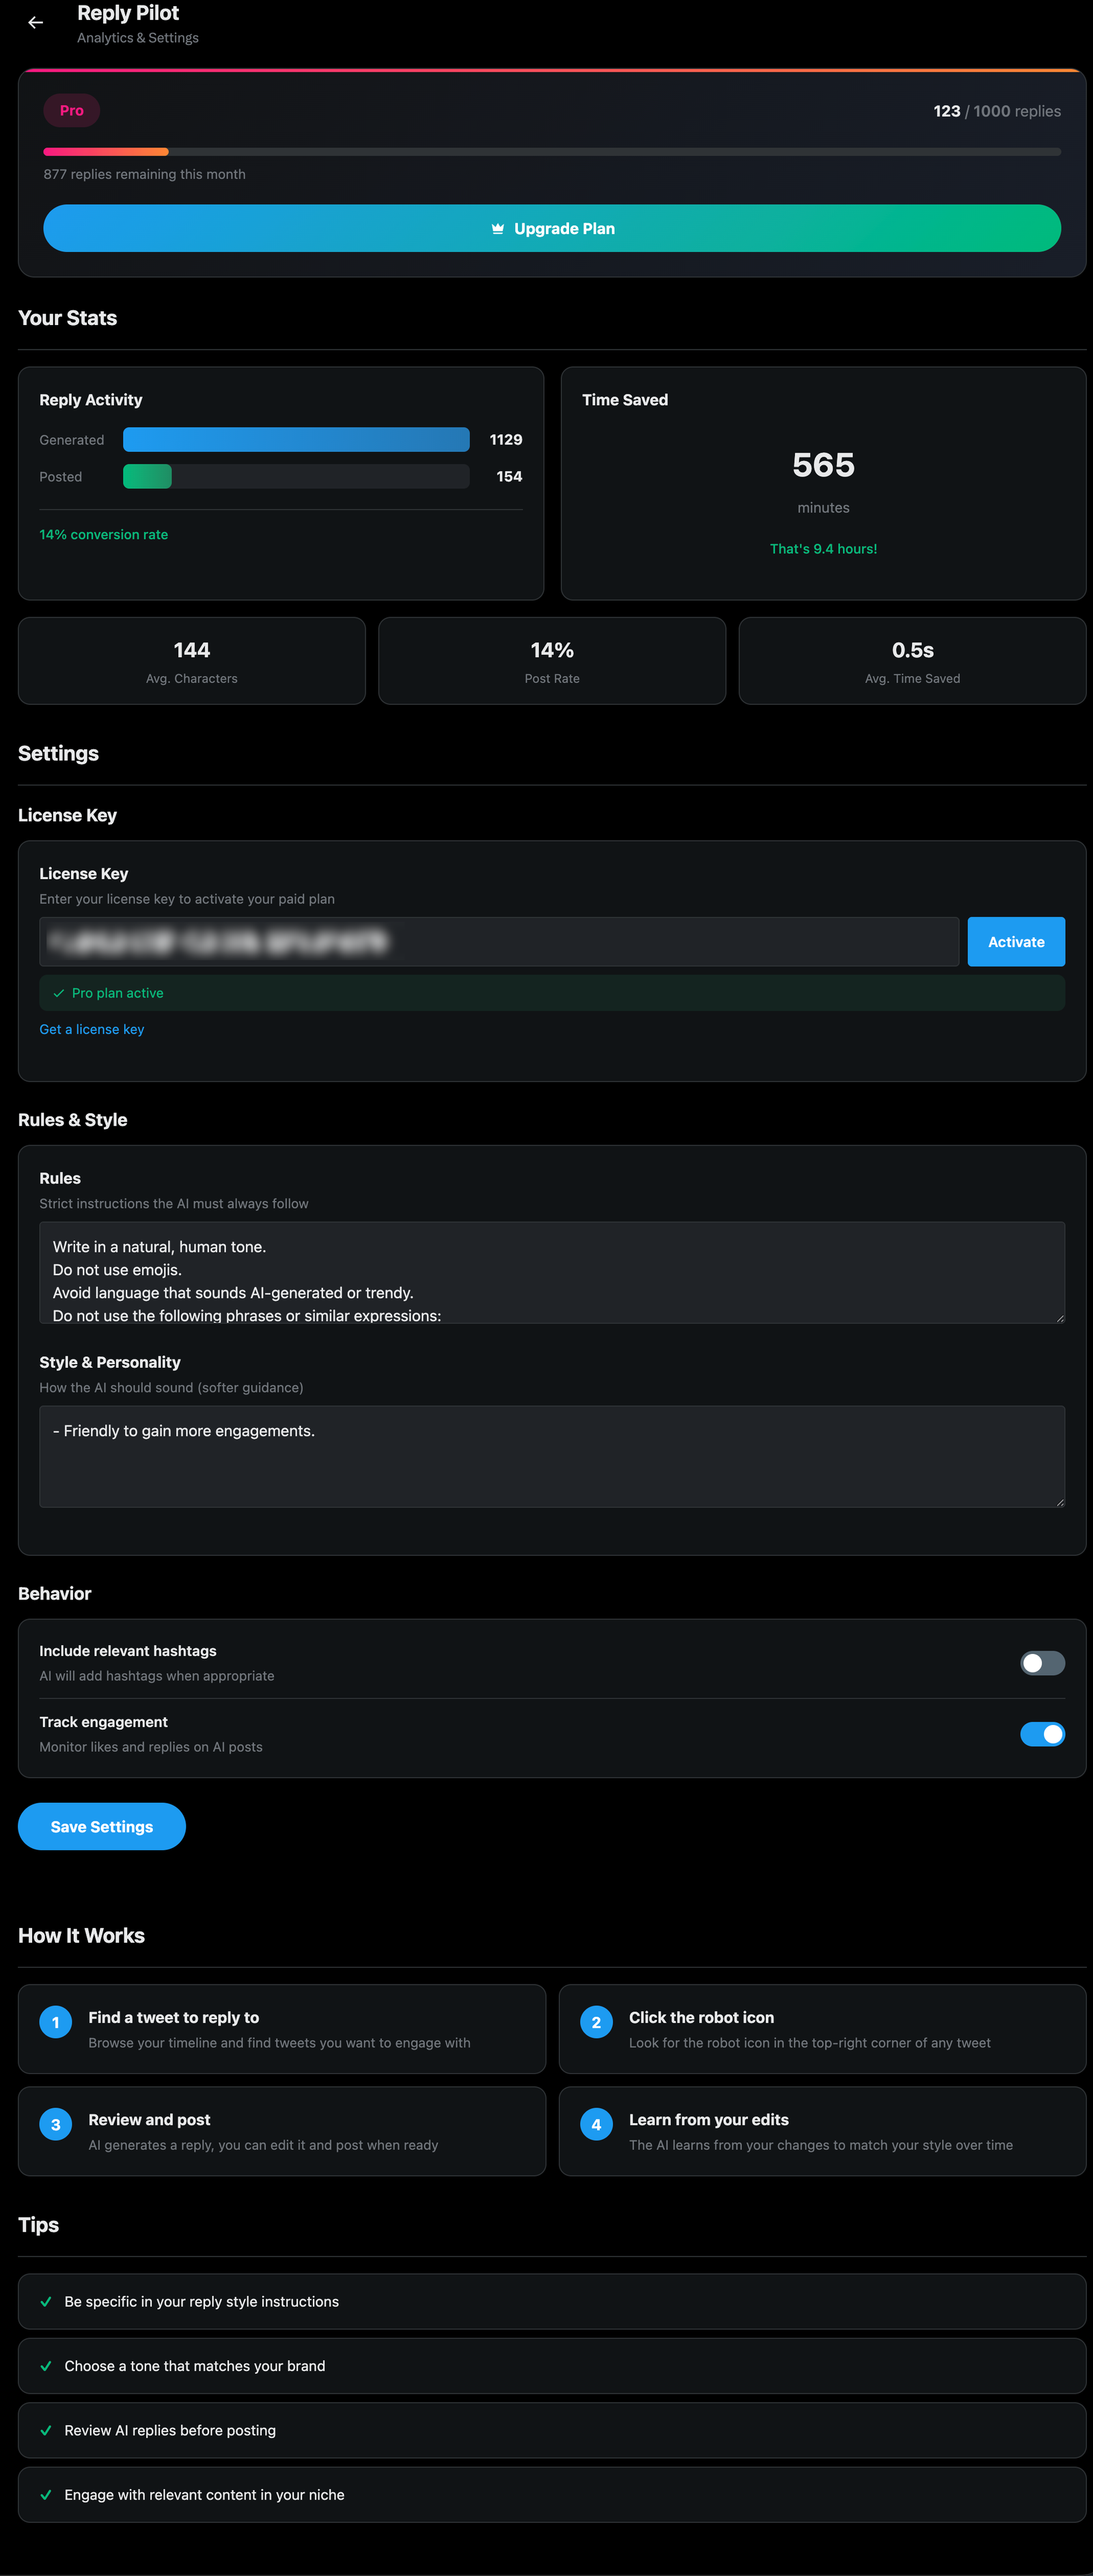Image resolution: width=1093 pixels, height=2576 pixels.
Task: Click the Pro plan badge
Action: tap(71, 111)
